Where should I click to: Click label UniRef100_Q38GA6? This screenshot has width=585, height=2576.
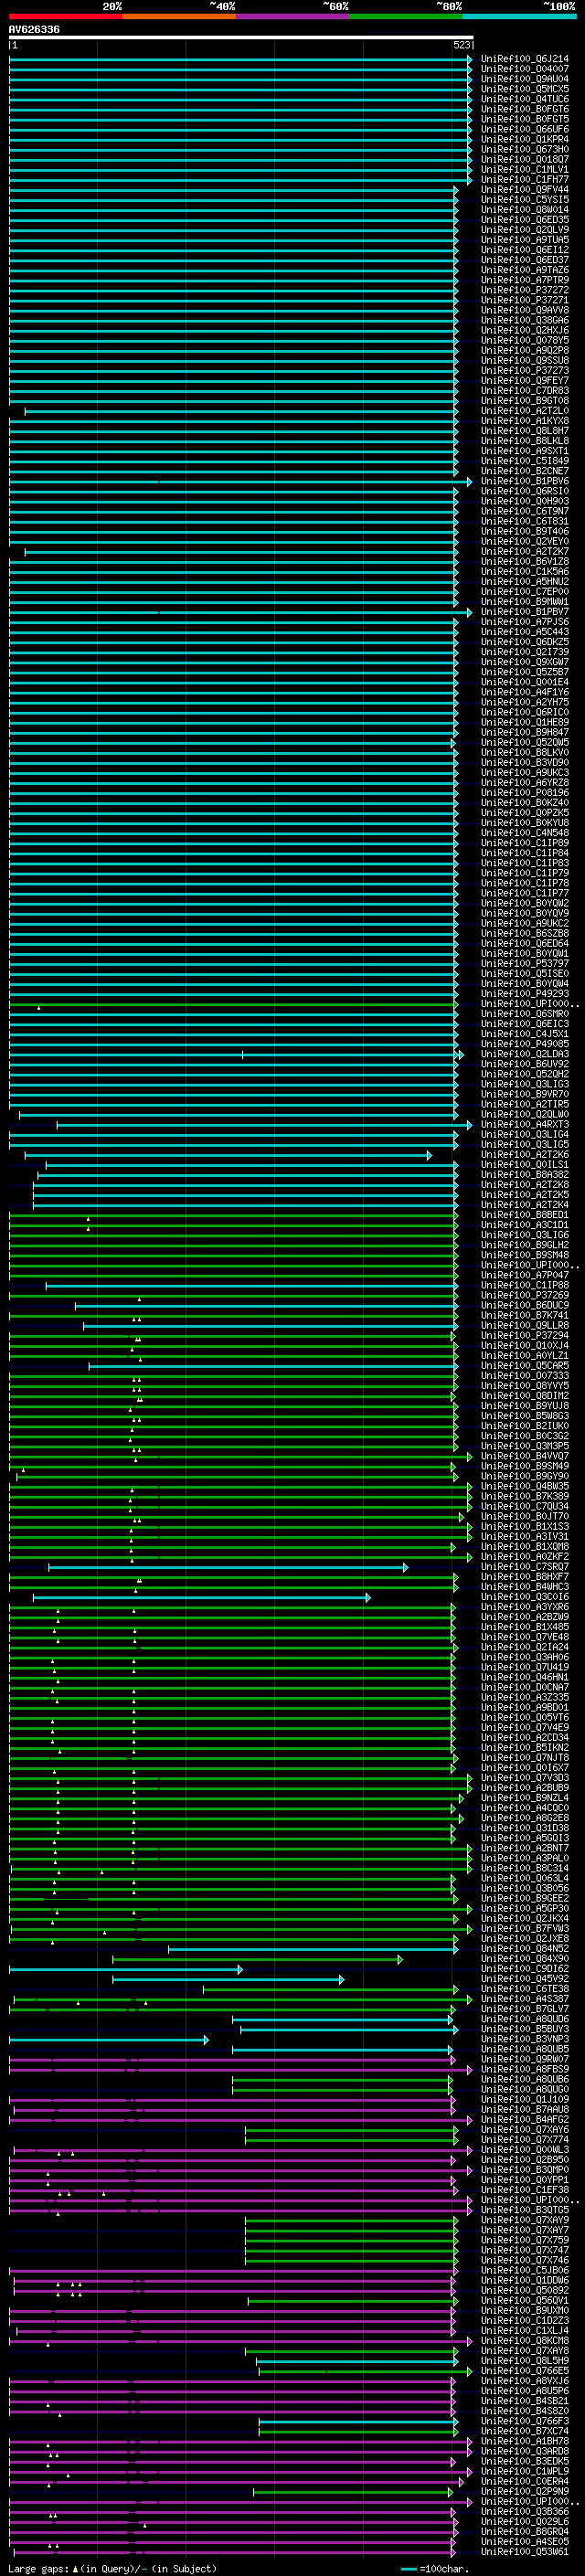coord(525,320)
